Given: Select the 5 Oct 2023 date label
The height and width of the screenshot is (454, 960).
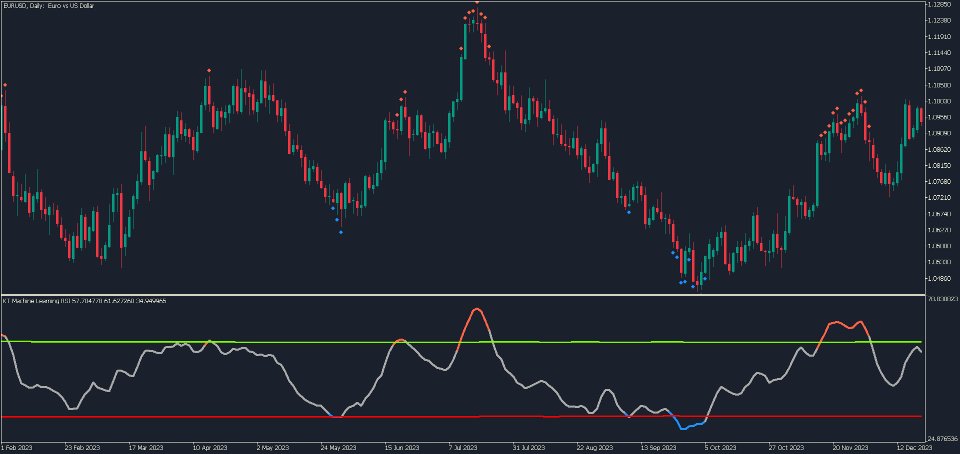Looking at the screenshot, I should click(x=721, y=447).
